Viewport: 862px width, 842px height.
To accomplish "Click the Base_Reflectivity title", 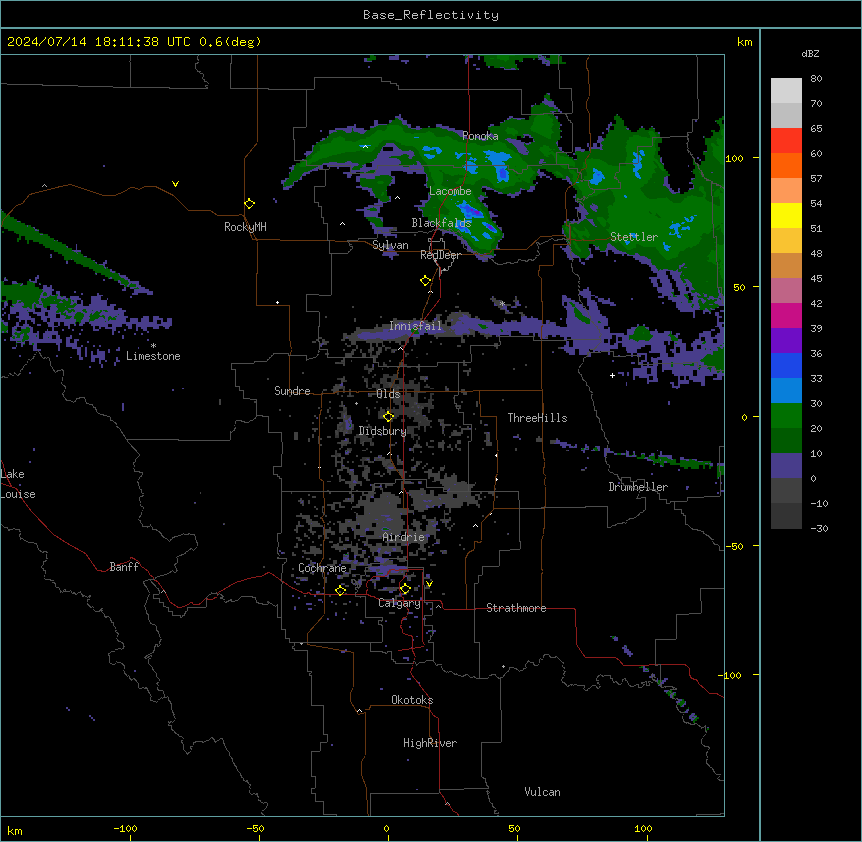I will (x=431, y=15).
